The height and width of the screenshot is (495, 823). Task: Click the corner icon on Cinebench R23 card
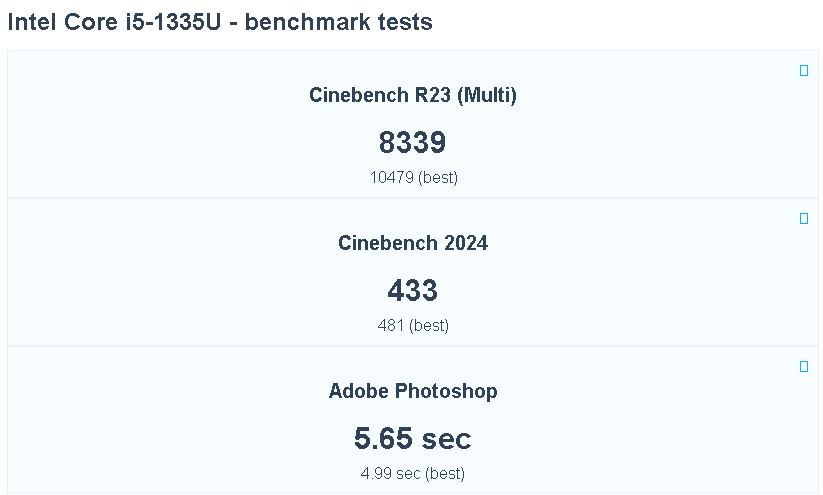(804, 71)
